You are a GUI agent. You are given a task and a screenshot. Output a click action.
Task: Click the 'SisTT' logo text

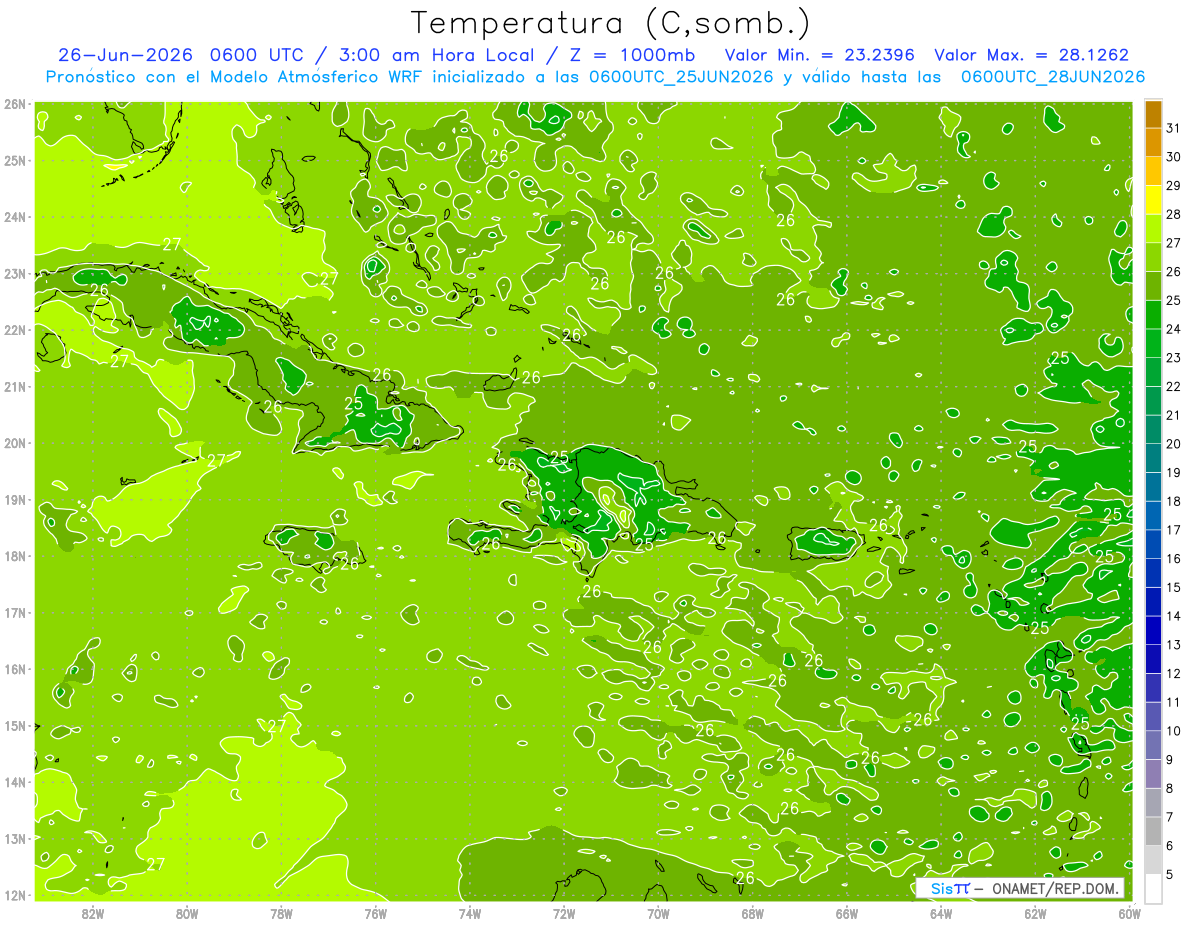pos(950,888)
